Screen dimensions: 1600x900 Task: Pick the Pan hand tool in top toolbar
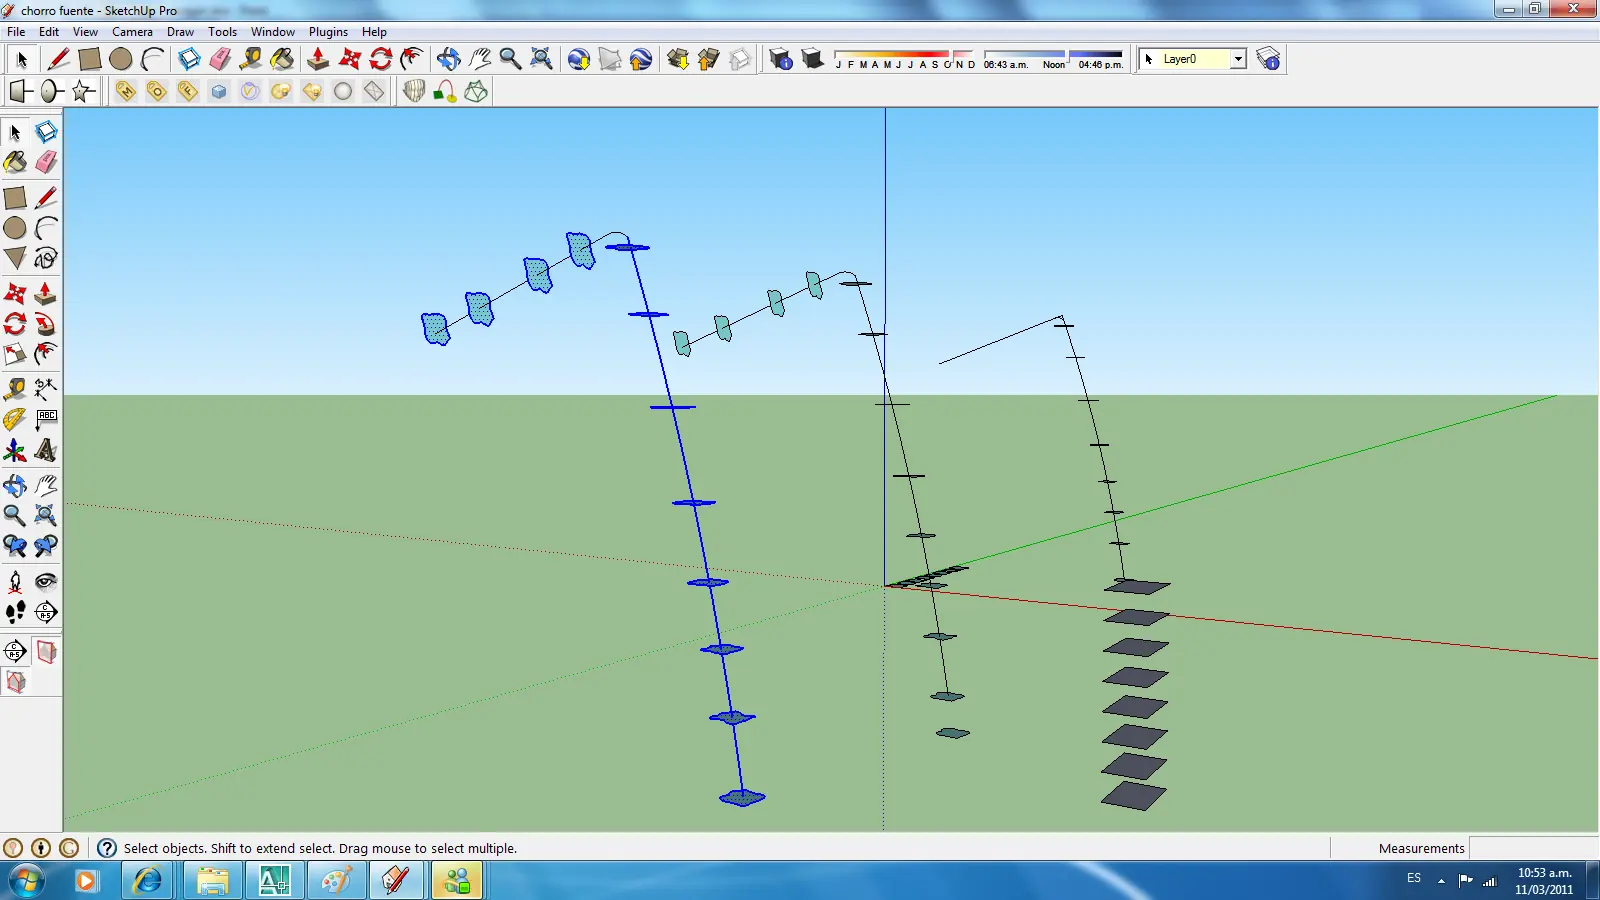coord(479,59)
